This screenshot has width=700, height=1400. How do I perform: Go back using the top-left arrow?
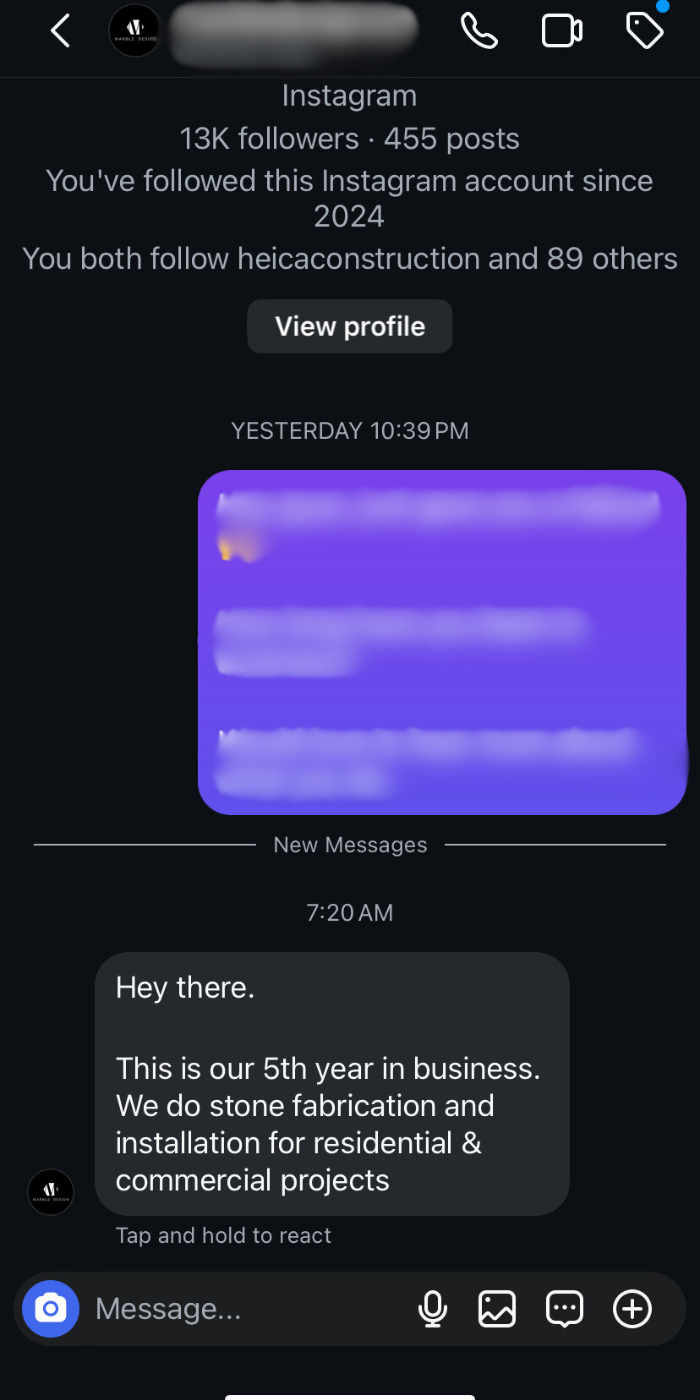(x=60, y=31)
